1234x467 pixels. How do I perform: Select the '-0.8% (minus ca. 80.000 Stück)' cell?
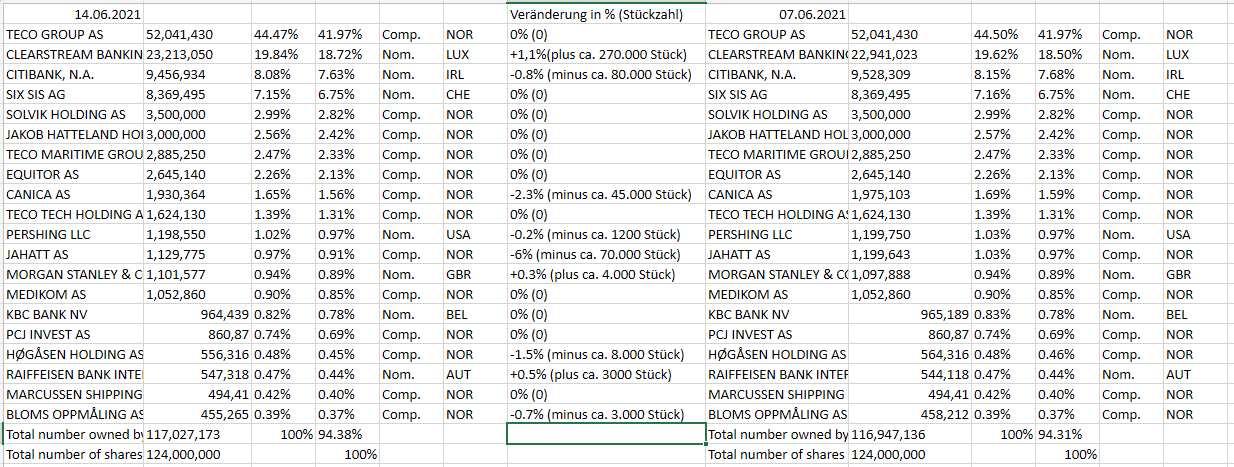coord(607,74)
